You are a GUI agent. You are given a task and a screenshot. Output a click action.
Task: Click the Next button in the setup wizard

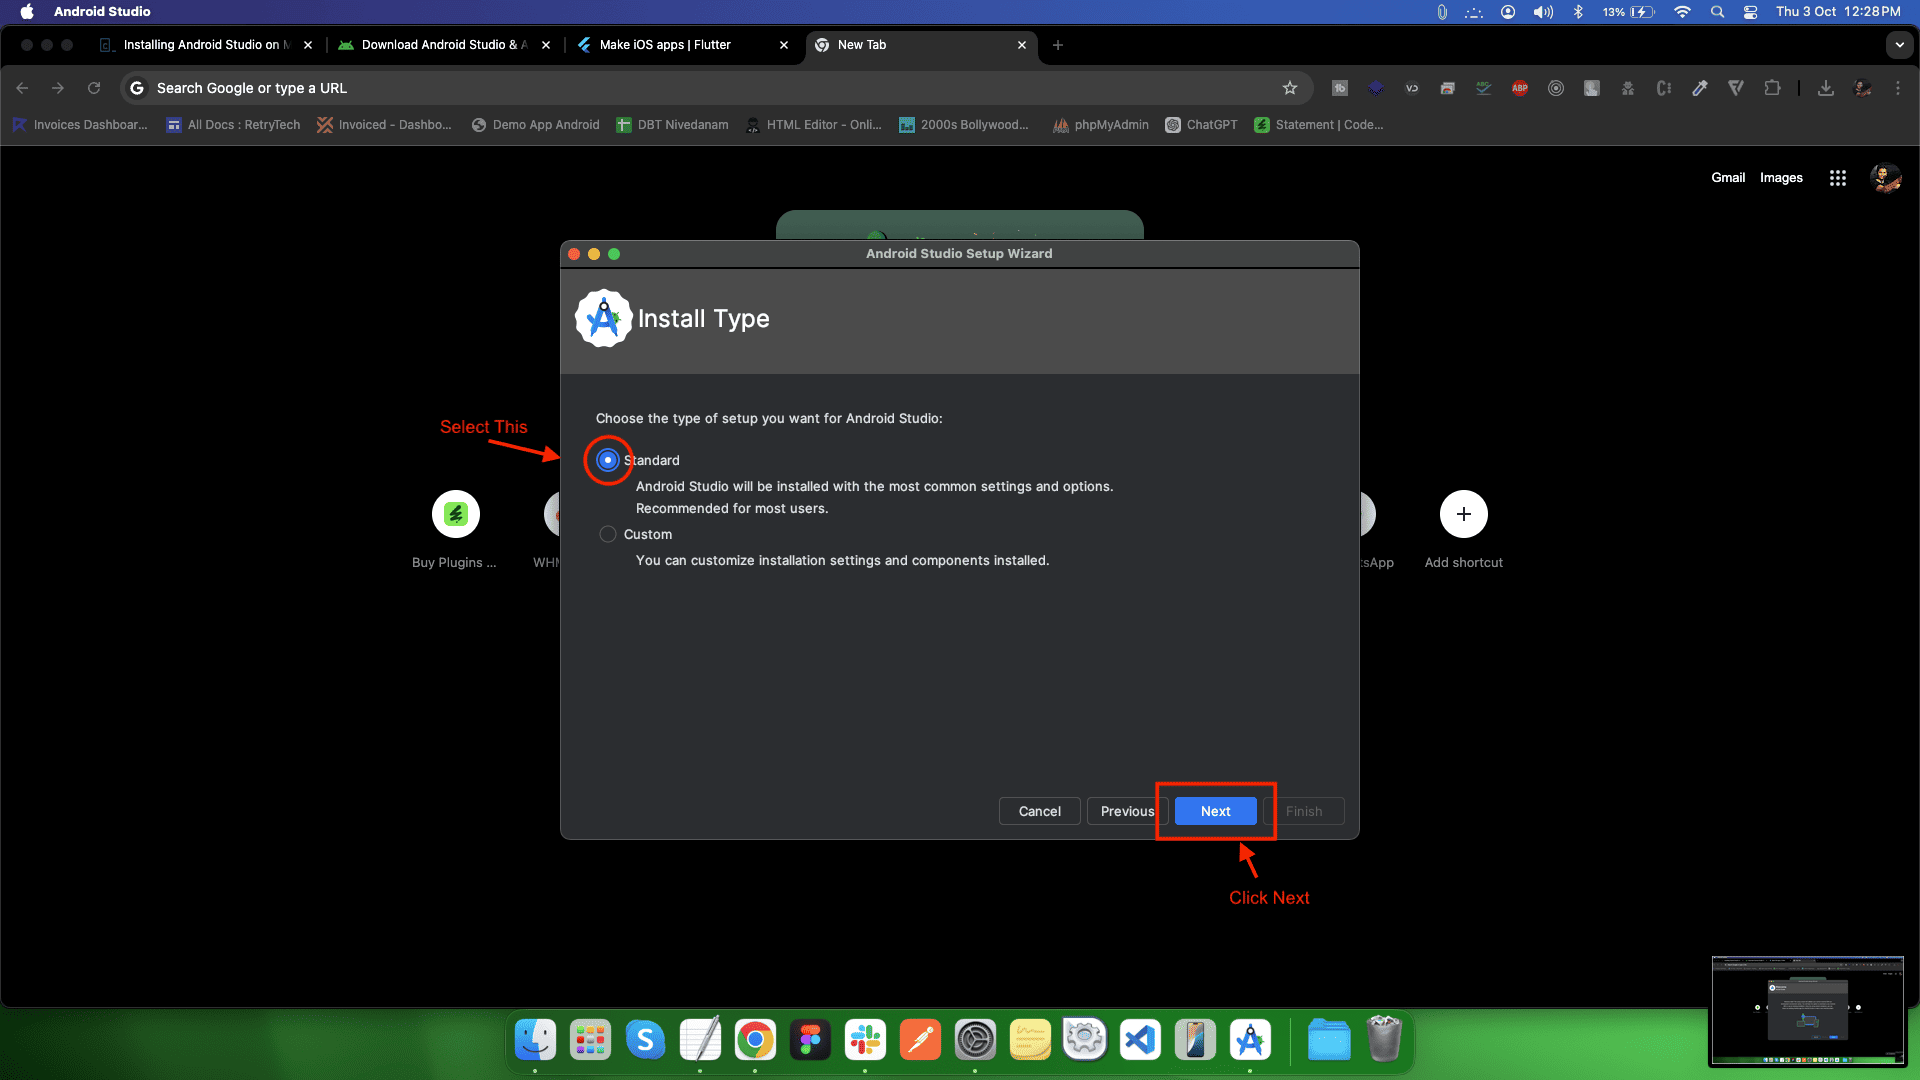click(1215, 811)
